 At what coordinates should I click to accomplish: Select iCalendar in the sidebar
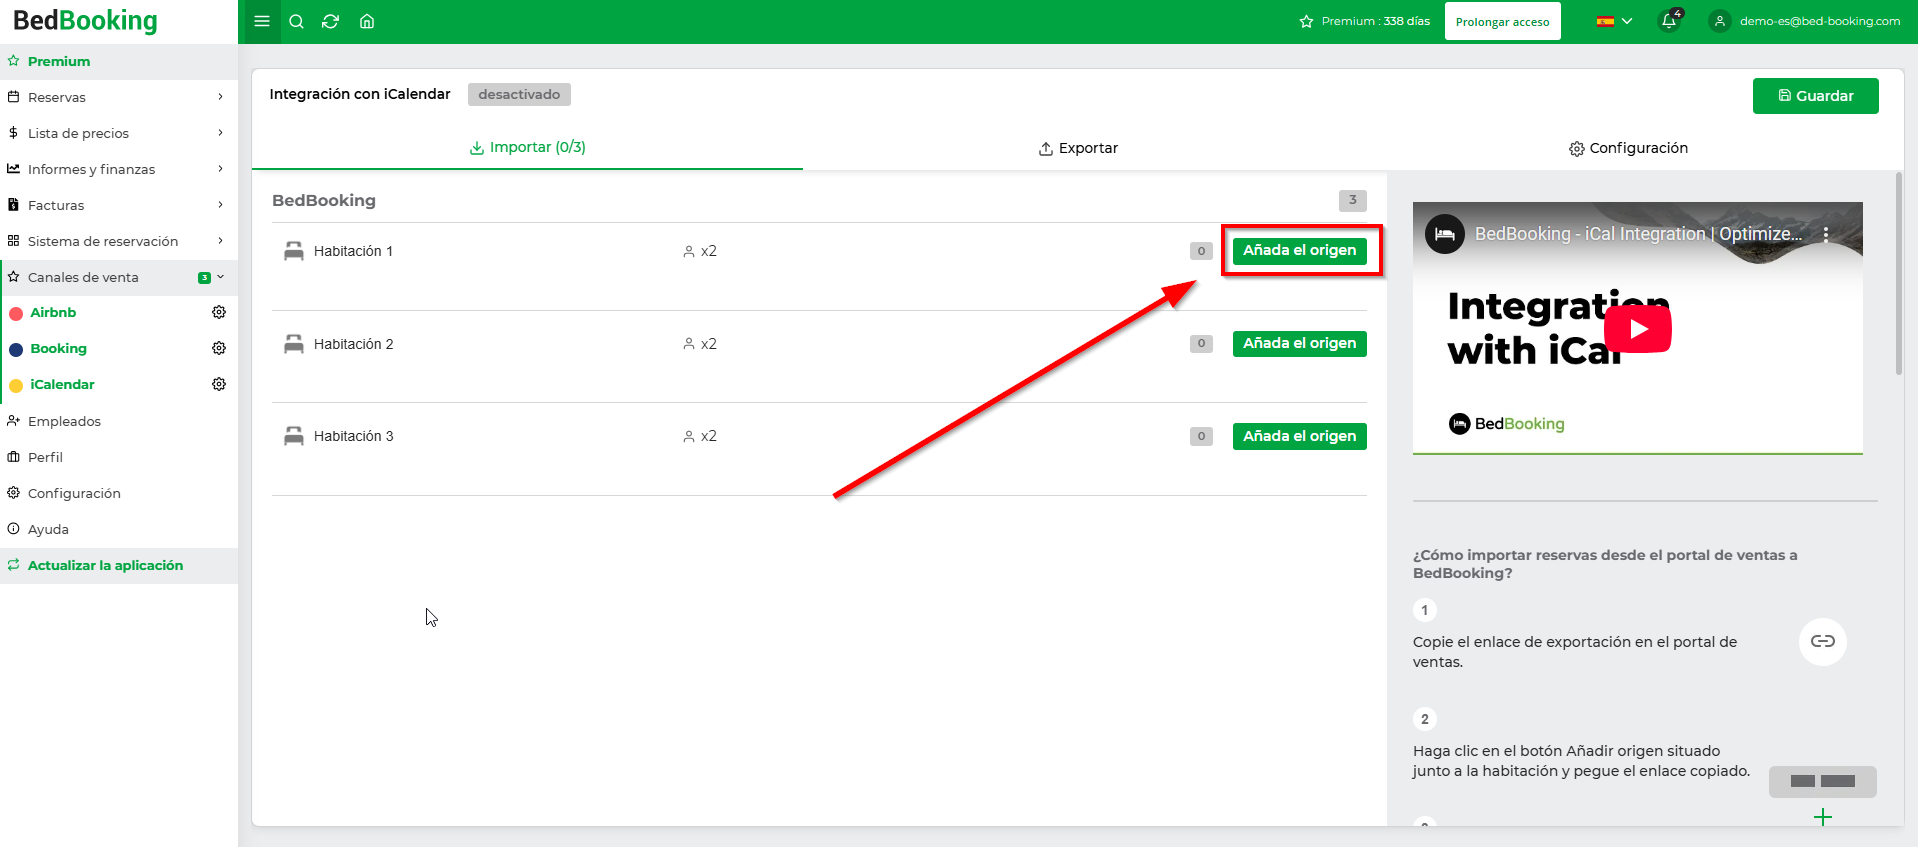(62, 384)
